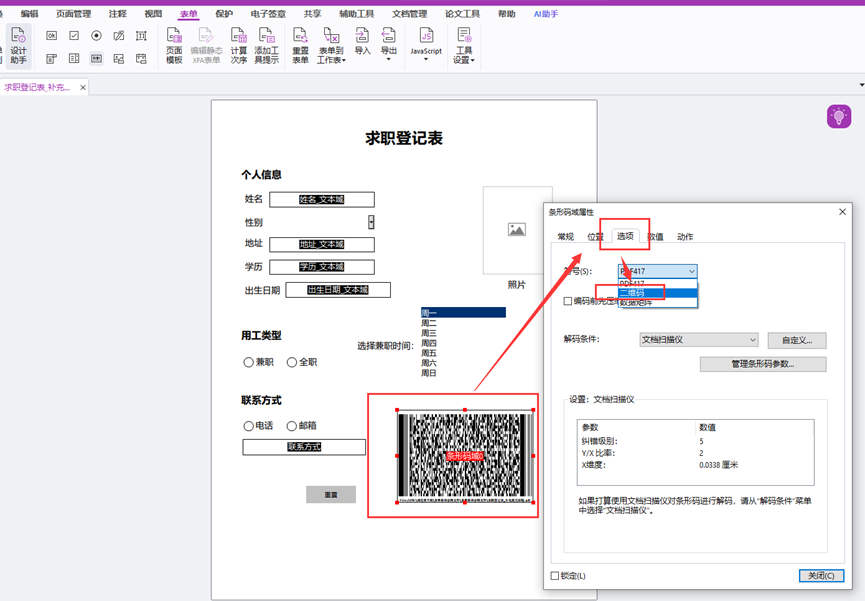
Task: Click the 姓名 text field in form
Action: pos(321,200)
